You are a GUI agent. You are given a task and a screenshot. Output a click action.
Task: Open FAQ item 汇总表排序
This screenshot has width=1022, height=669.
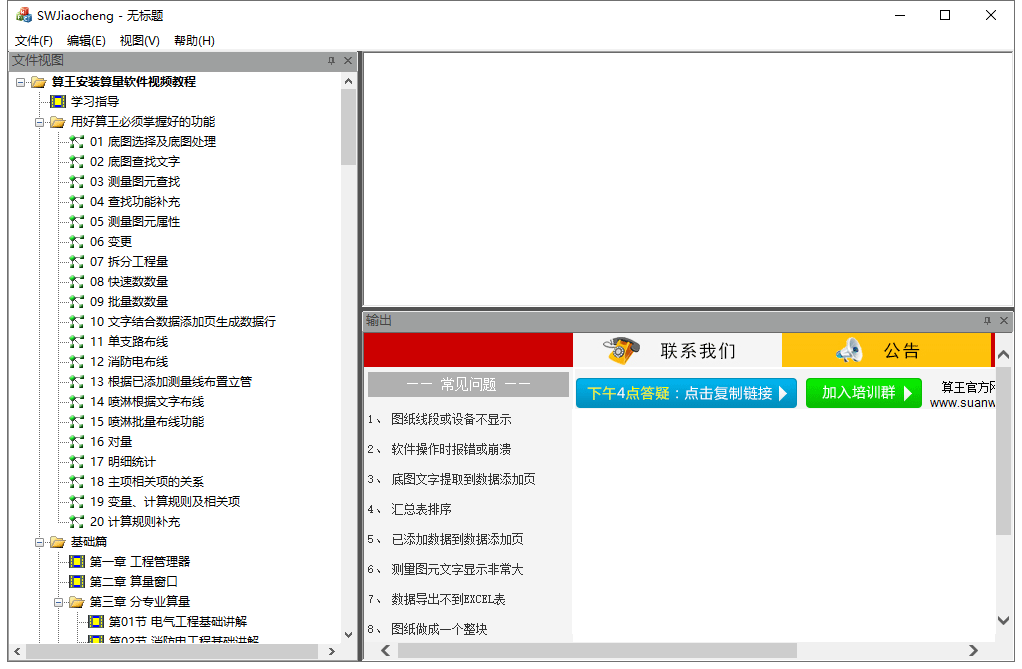tap(420, 509)
